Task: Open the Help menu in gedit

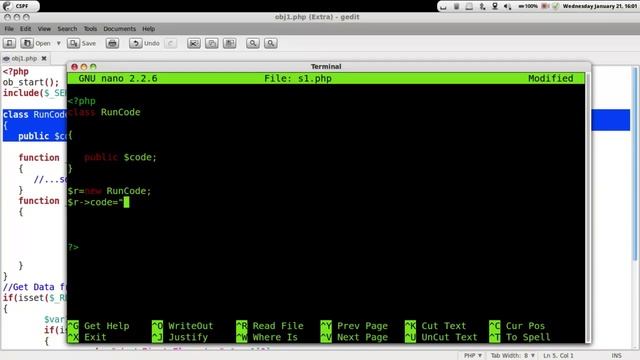Action: [149, 29]
